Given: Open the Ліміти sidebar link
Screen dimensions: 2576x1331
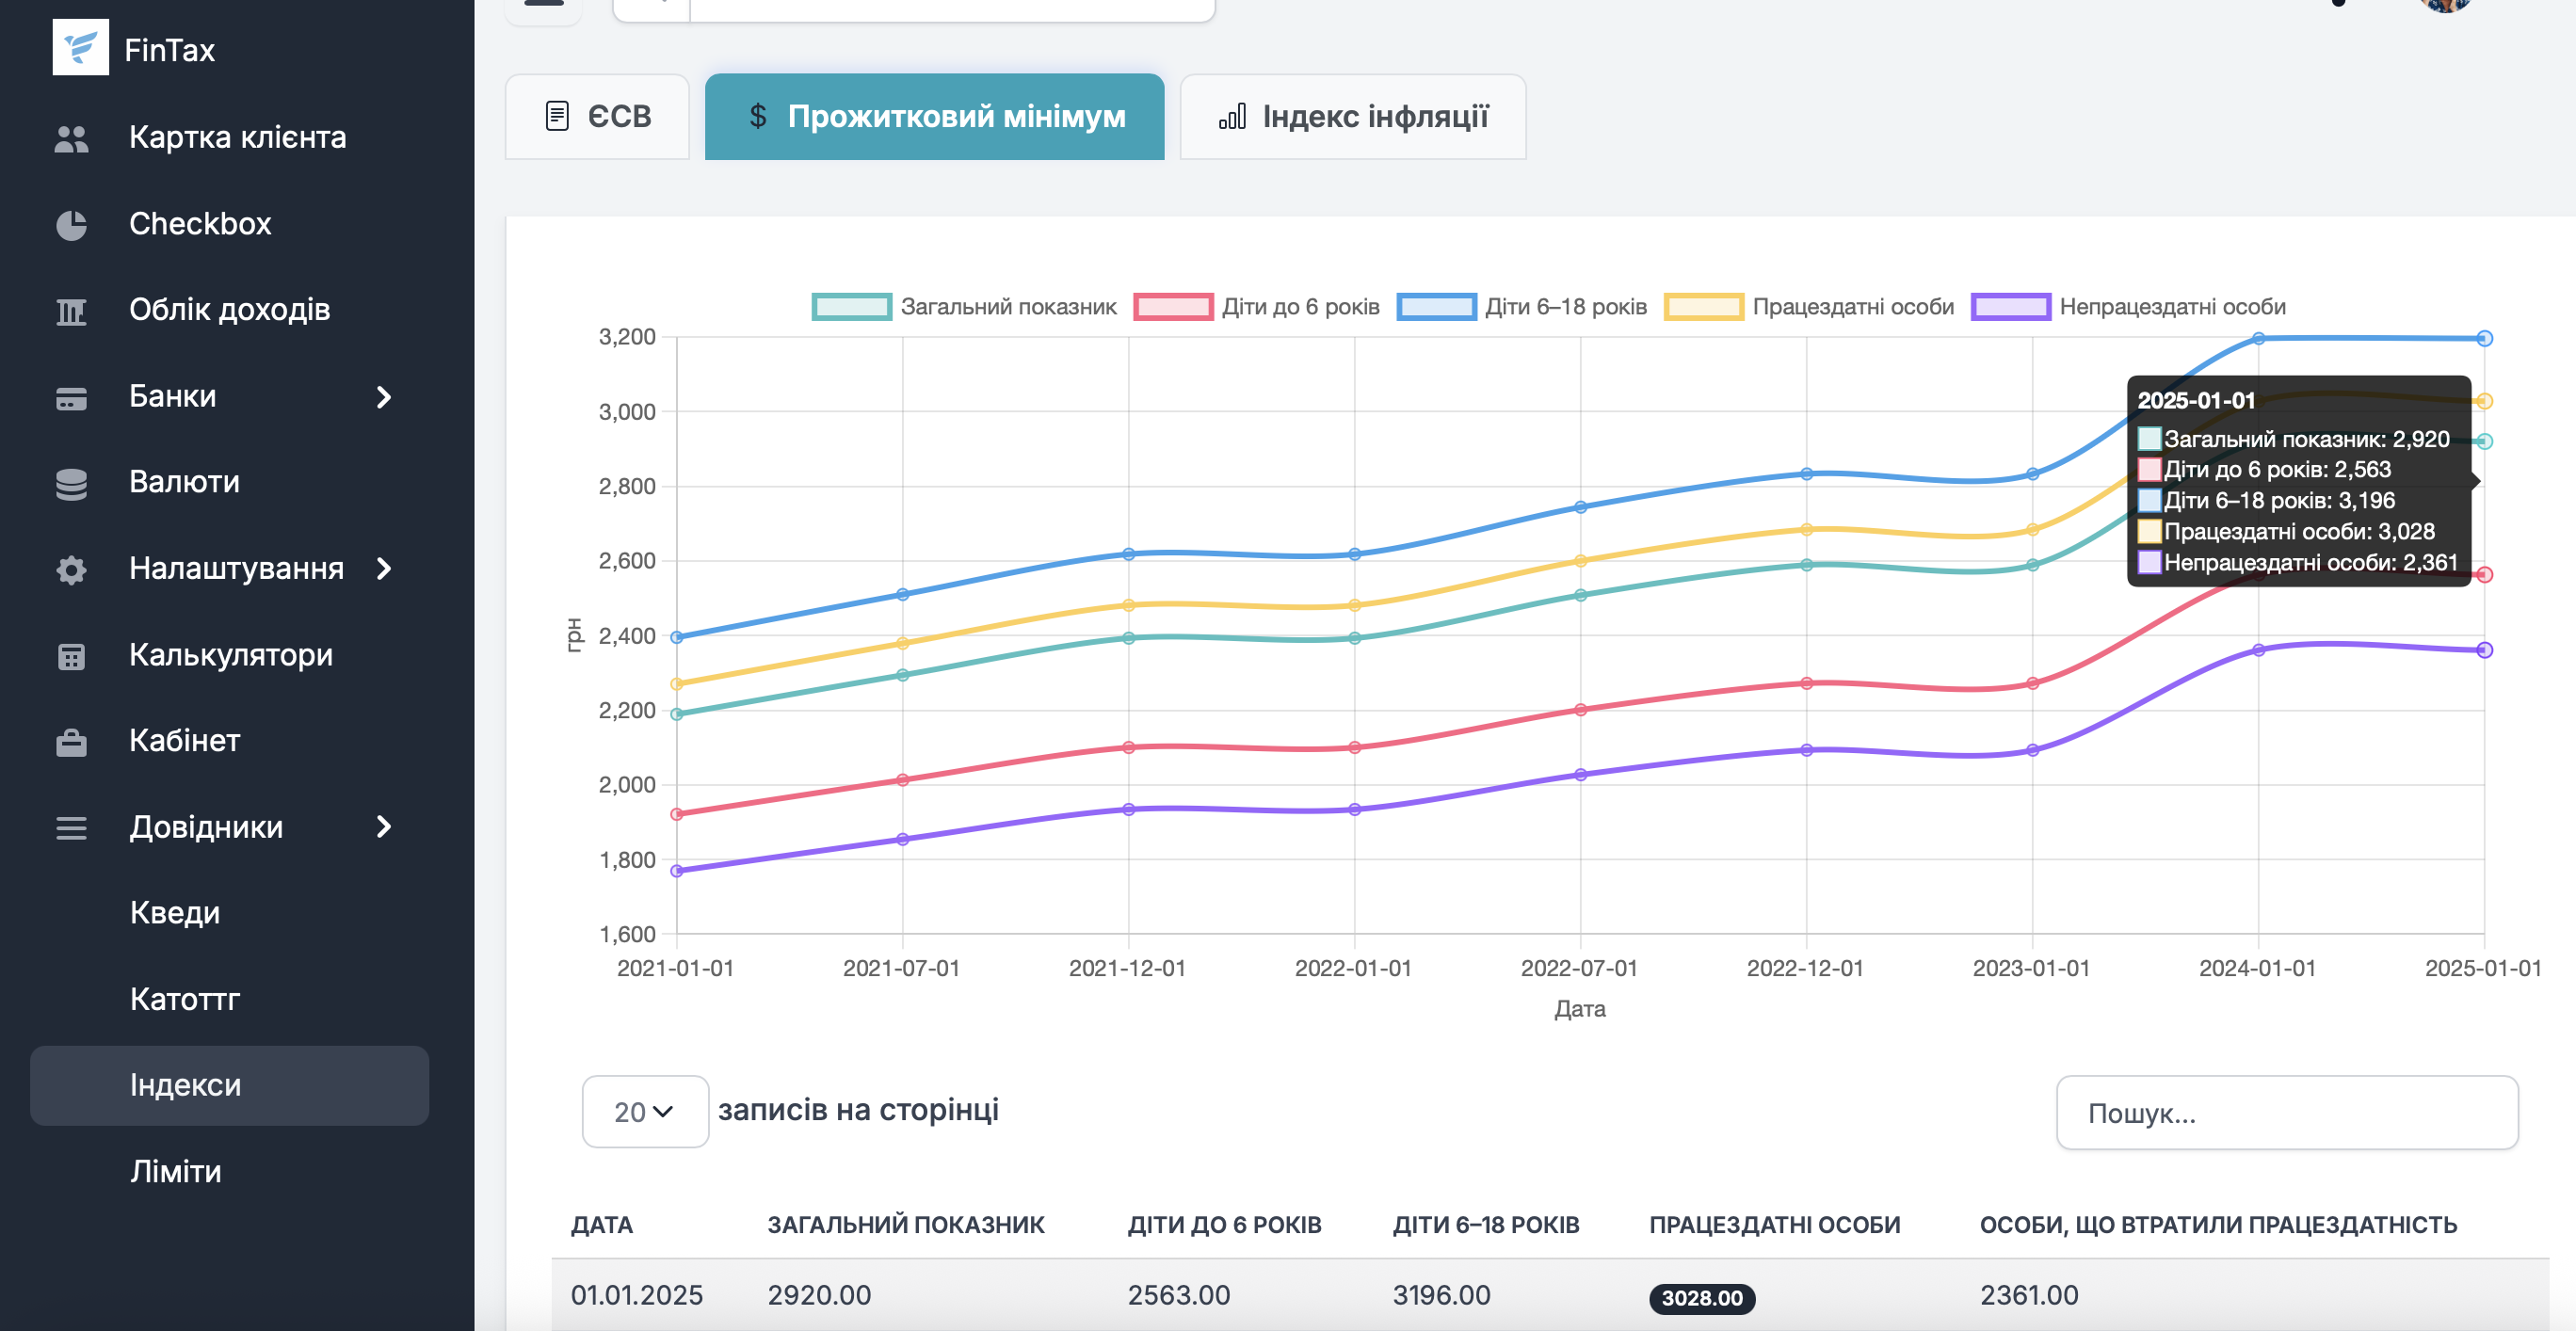Looking at the screenshot, I should [176, 1171].
